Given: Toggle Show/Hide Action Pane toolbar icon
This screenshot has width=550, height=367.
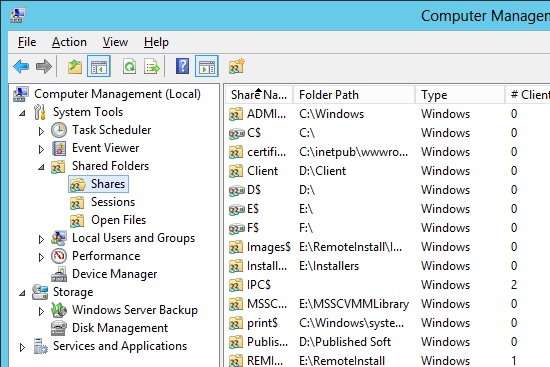Looking at the screenshot, I should pyautogui.click(x=207, y=66).
